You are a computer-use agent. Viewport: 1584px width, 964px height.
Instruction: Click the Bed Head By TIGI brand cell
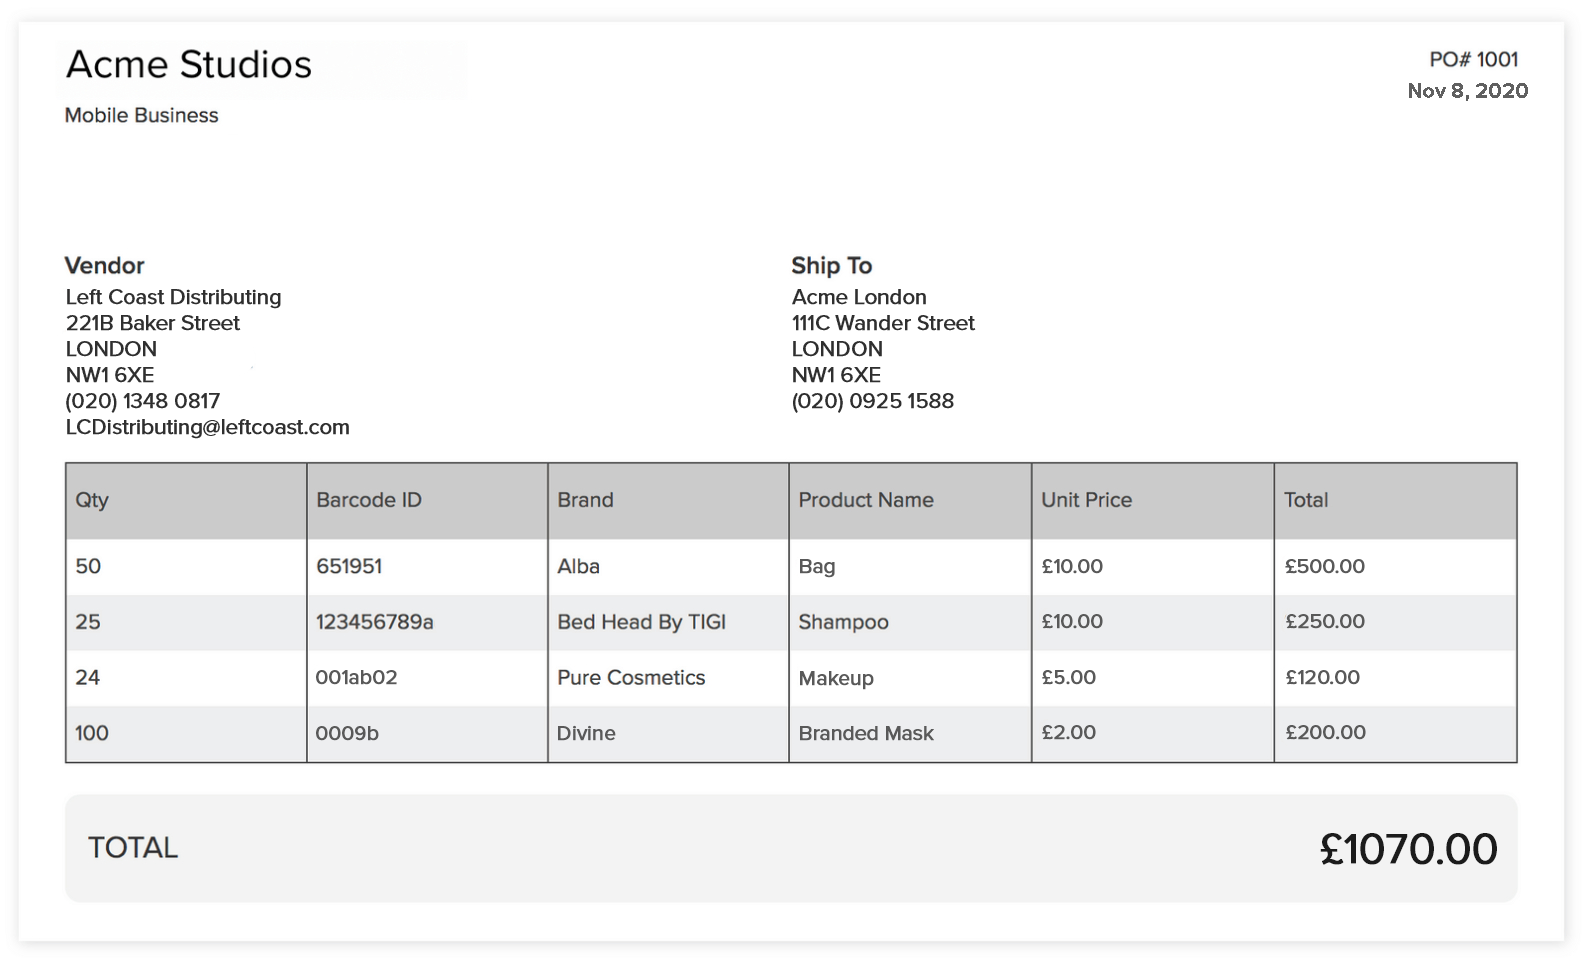pyautogui.click(x=641, y=622)
